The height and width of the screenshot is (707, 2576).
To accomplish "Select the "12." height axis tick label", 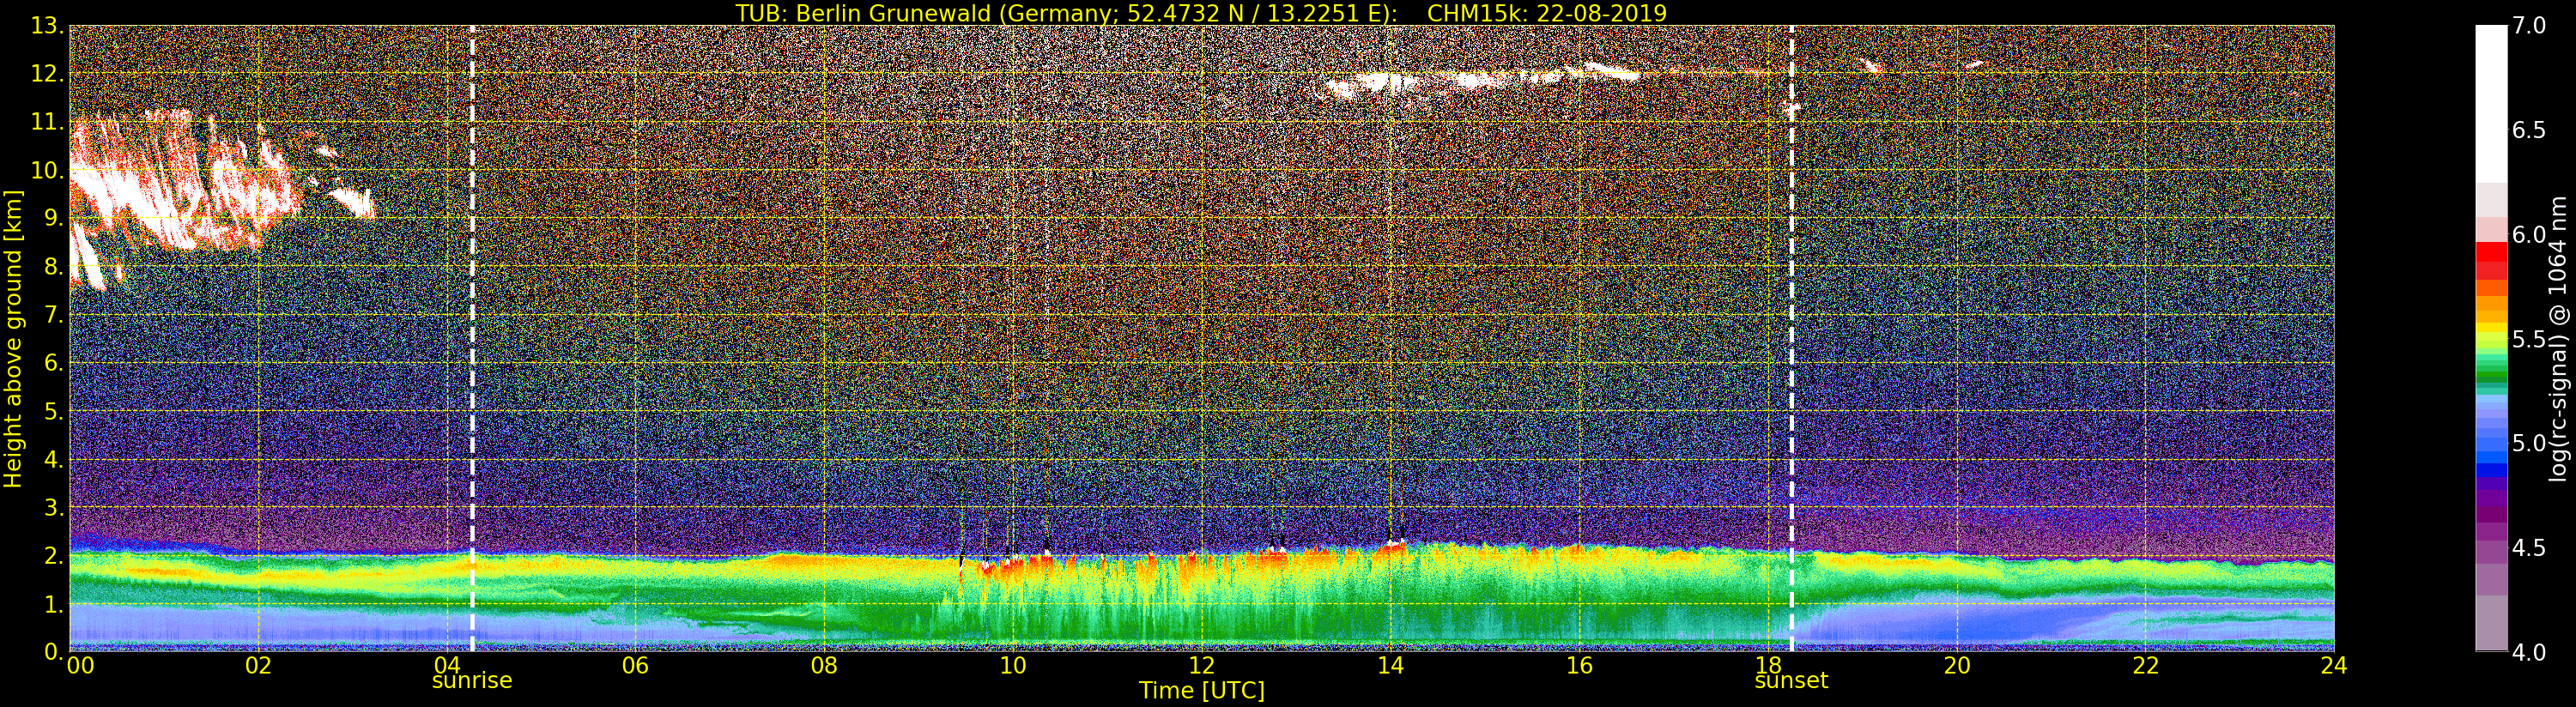I will 47,74.
